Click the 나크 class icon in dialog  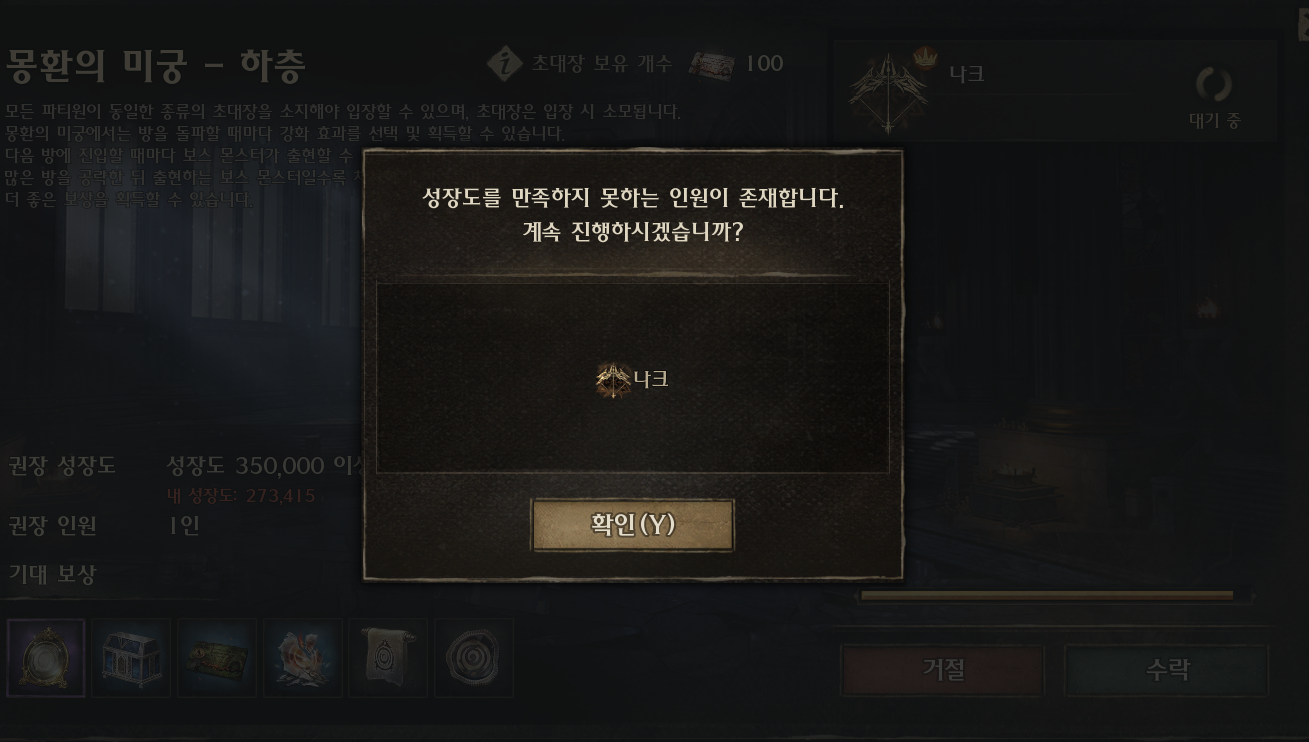click(613, 380)
